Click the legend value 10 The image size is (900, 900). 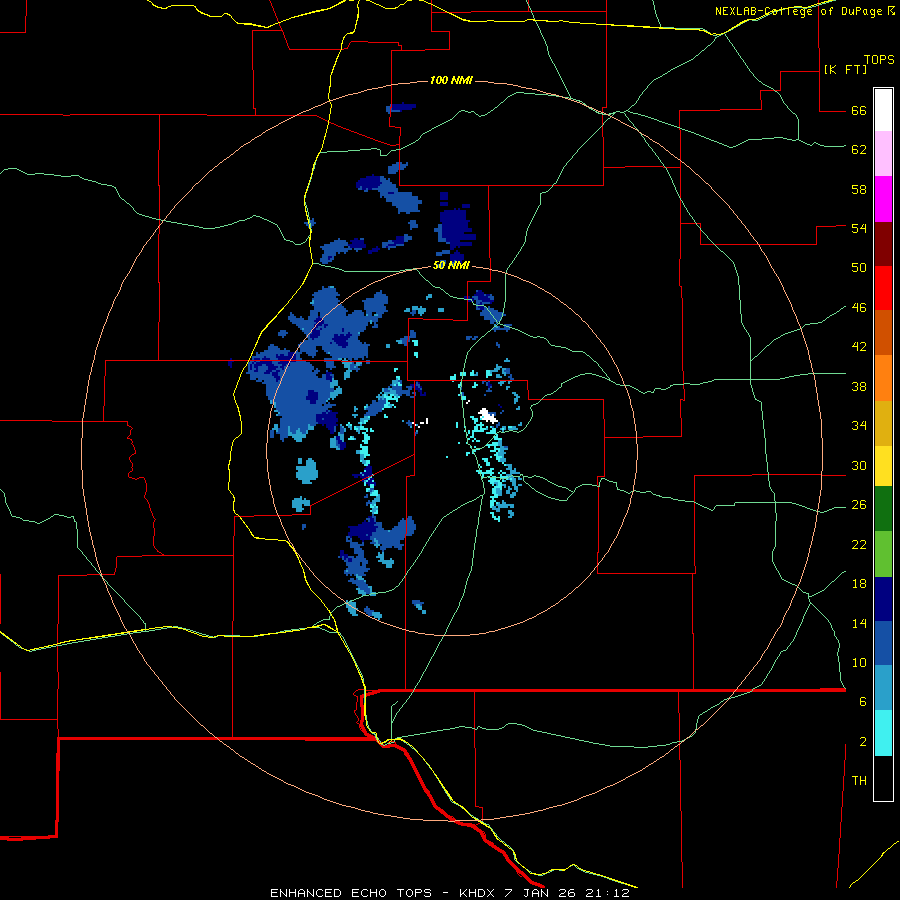859,663
